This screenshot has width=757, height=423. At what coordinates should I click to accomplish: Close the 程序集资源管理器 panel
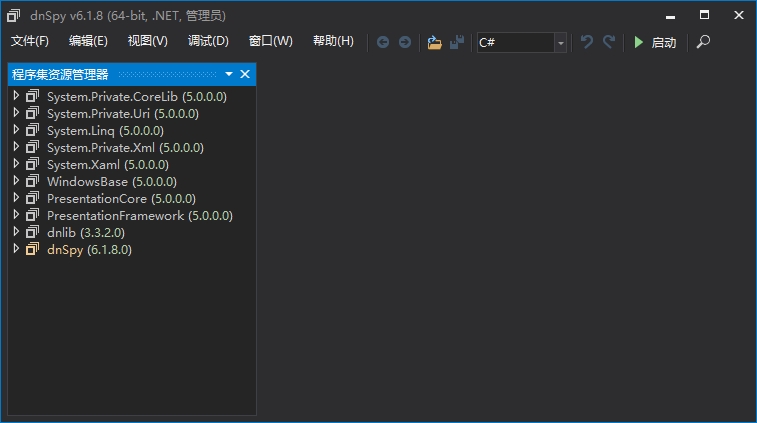(245, 74)
